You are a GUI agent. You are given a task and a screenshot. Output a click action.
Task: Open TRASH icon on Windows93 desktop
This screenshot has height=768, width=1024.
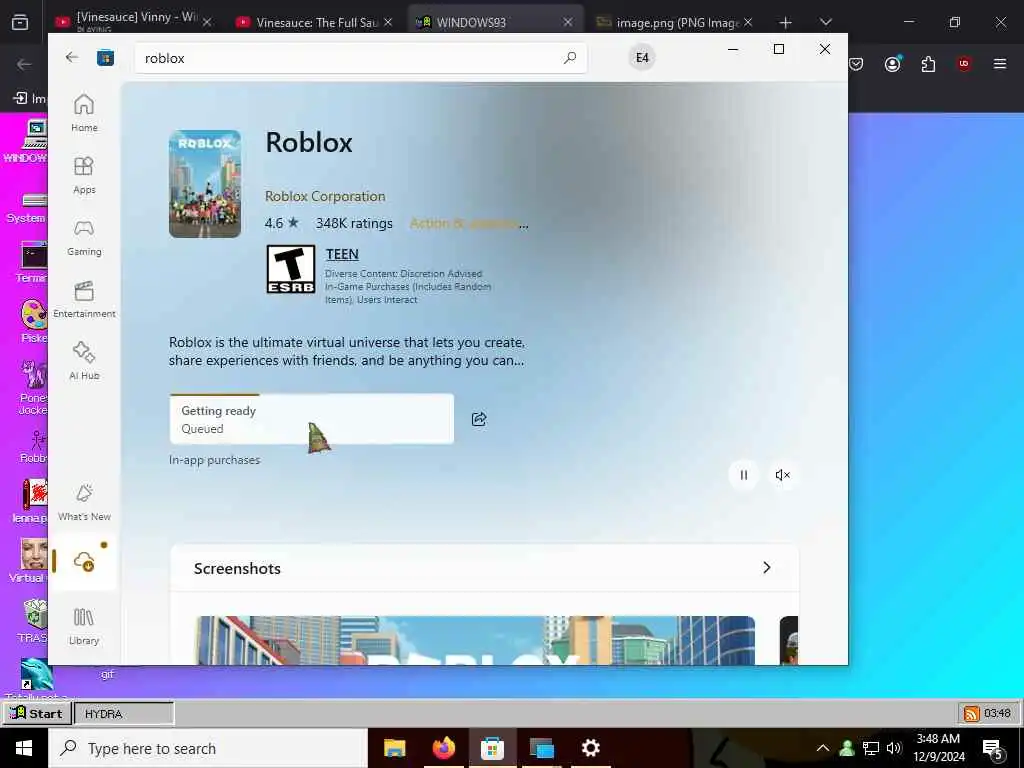pos(33,620)
